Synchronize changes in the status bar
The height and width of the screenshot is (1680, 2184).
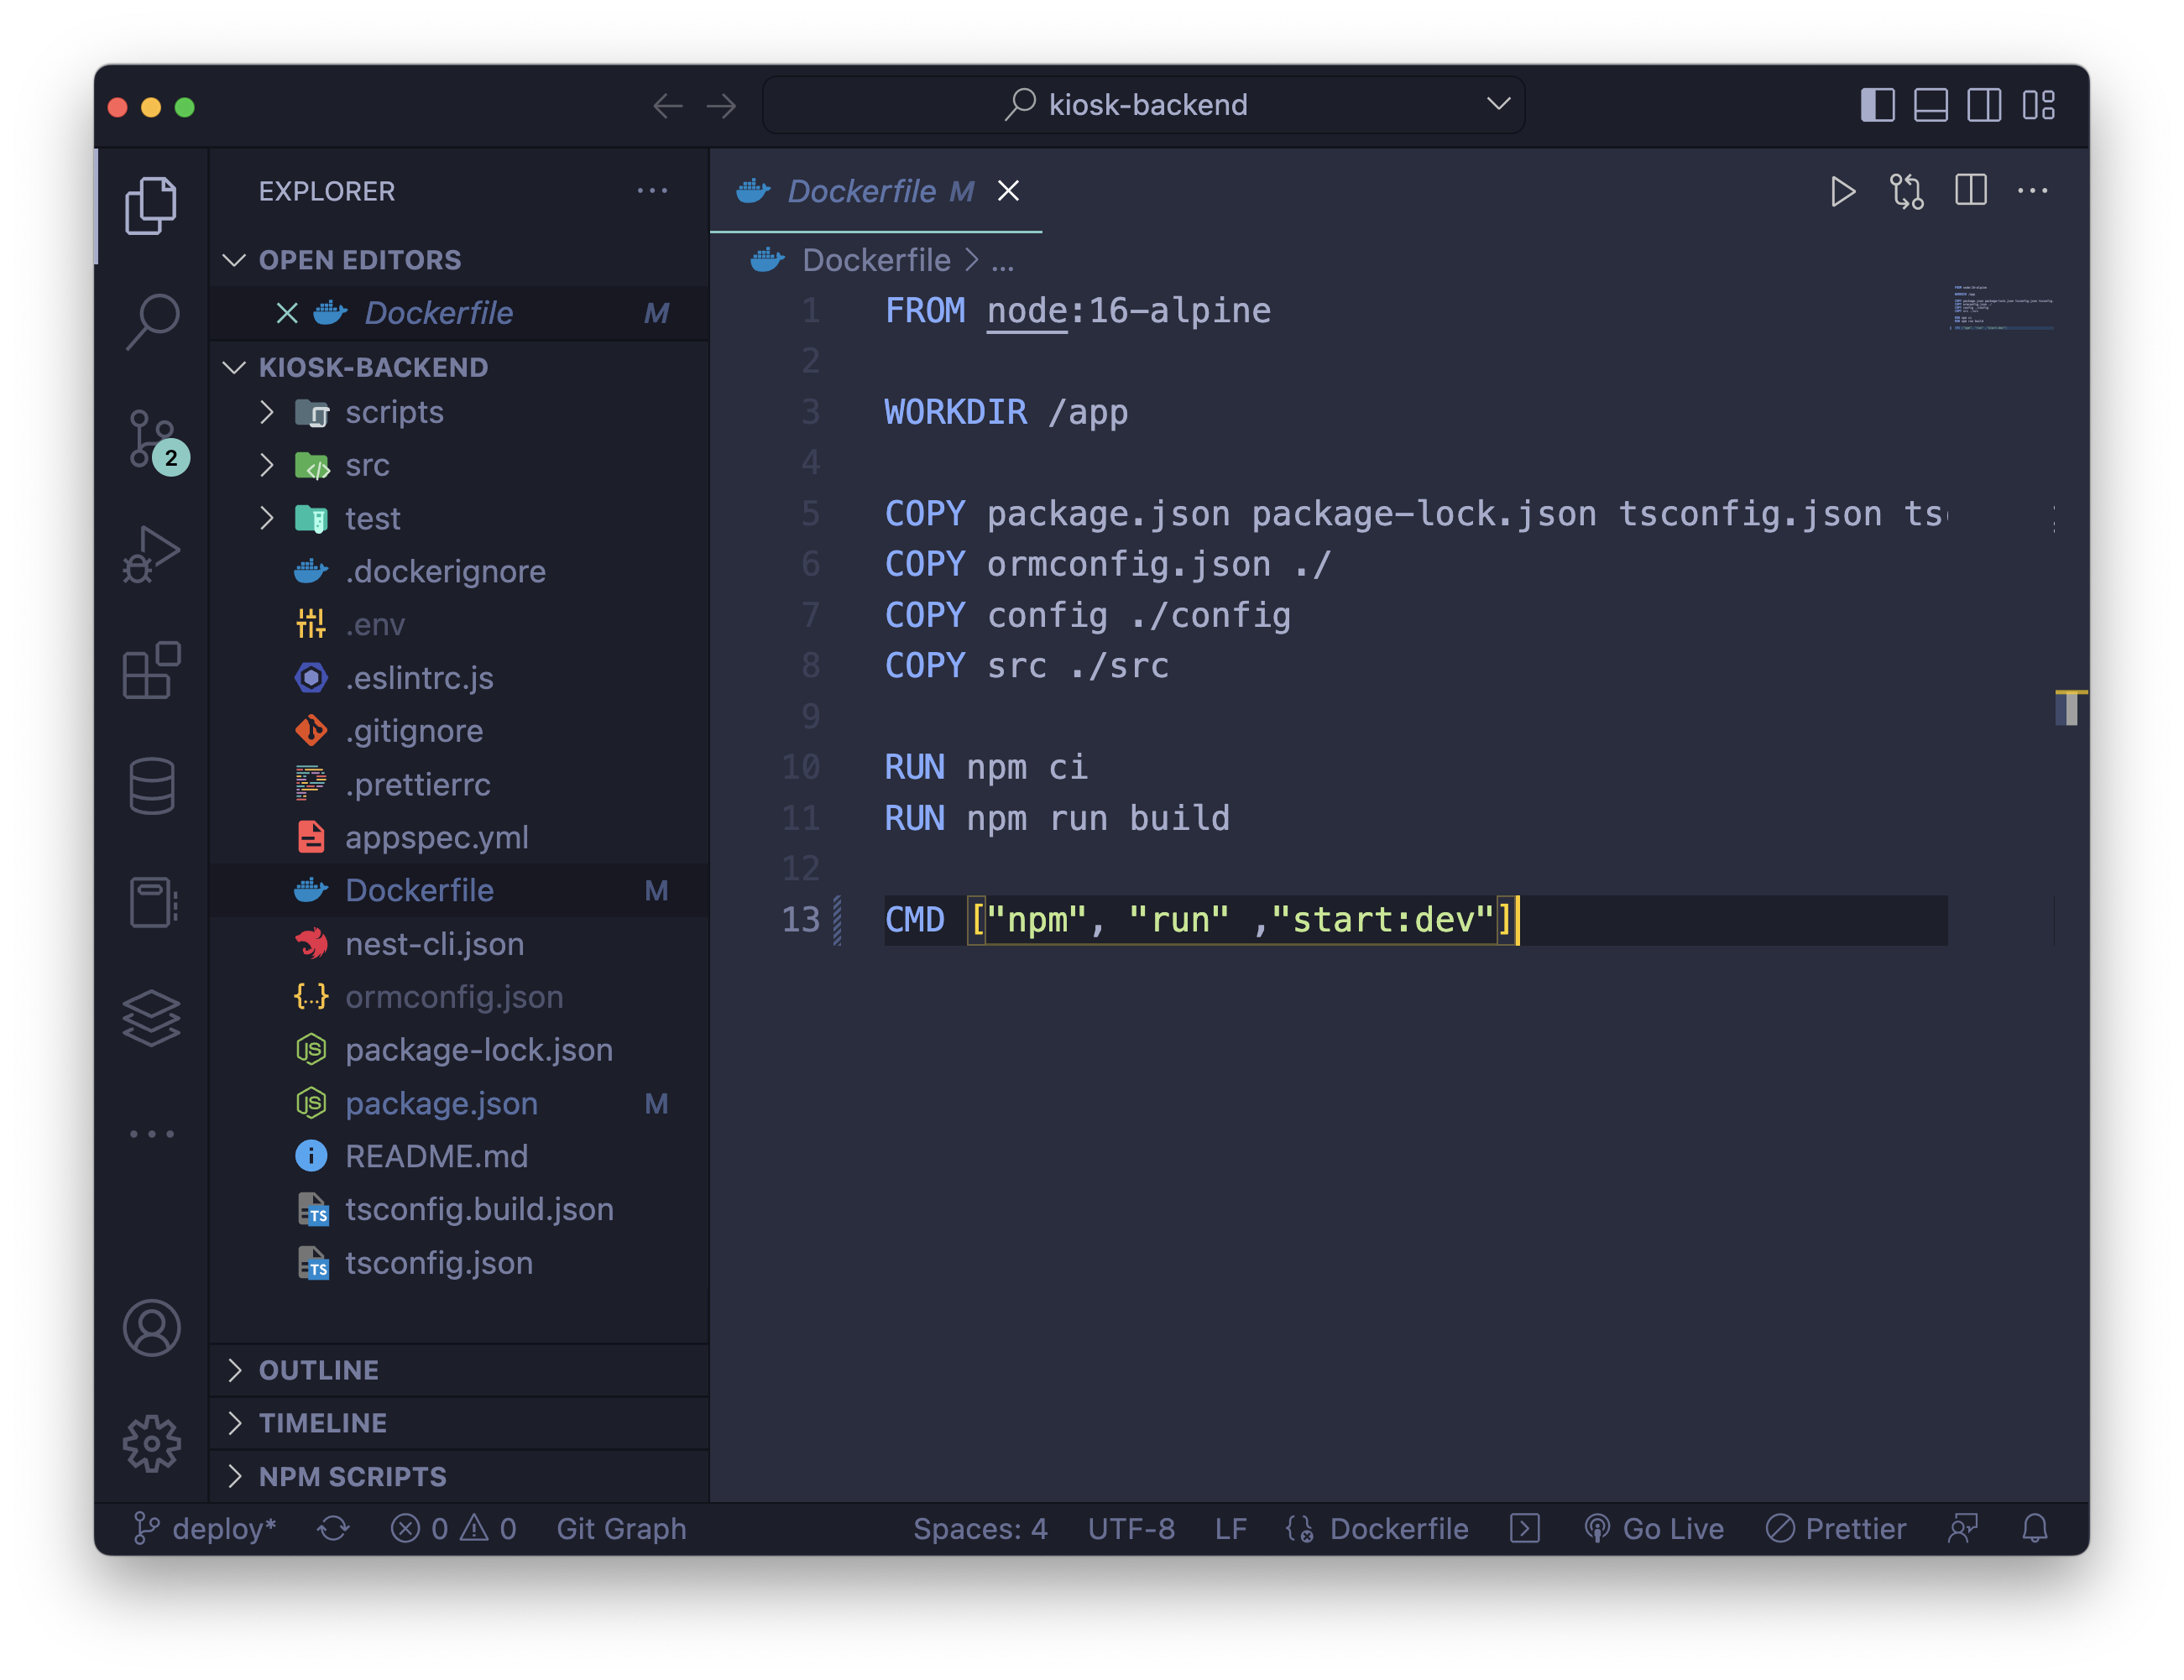pyautogui.click(x=333, y=1529)
